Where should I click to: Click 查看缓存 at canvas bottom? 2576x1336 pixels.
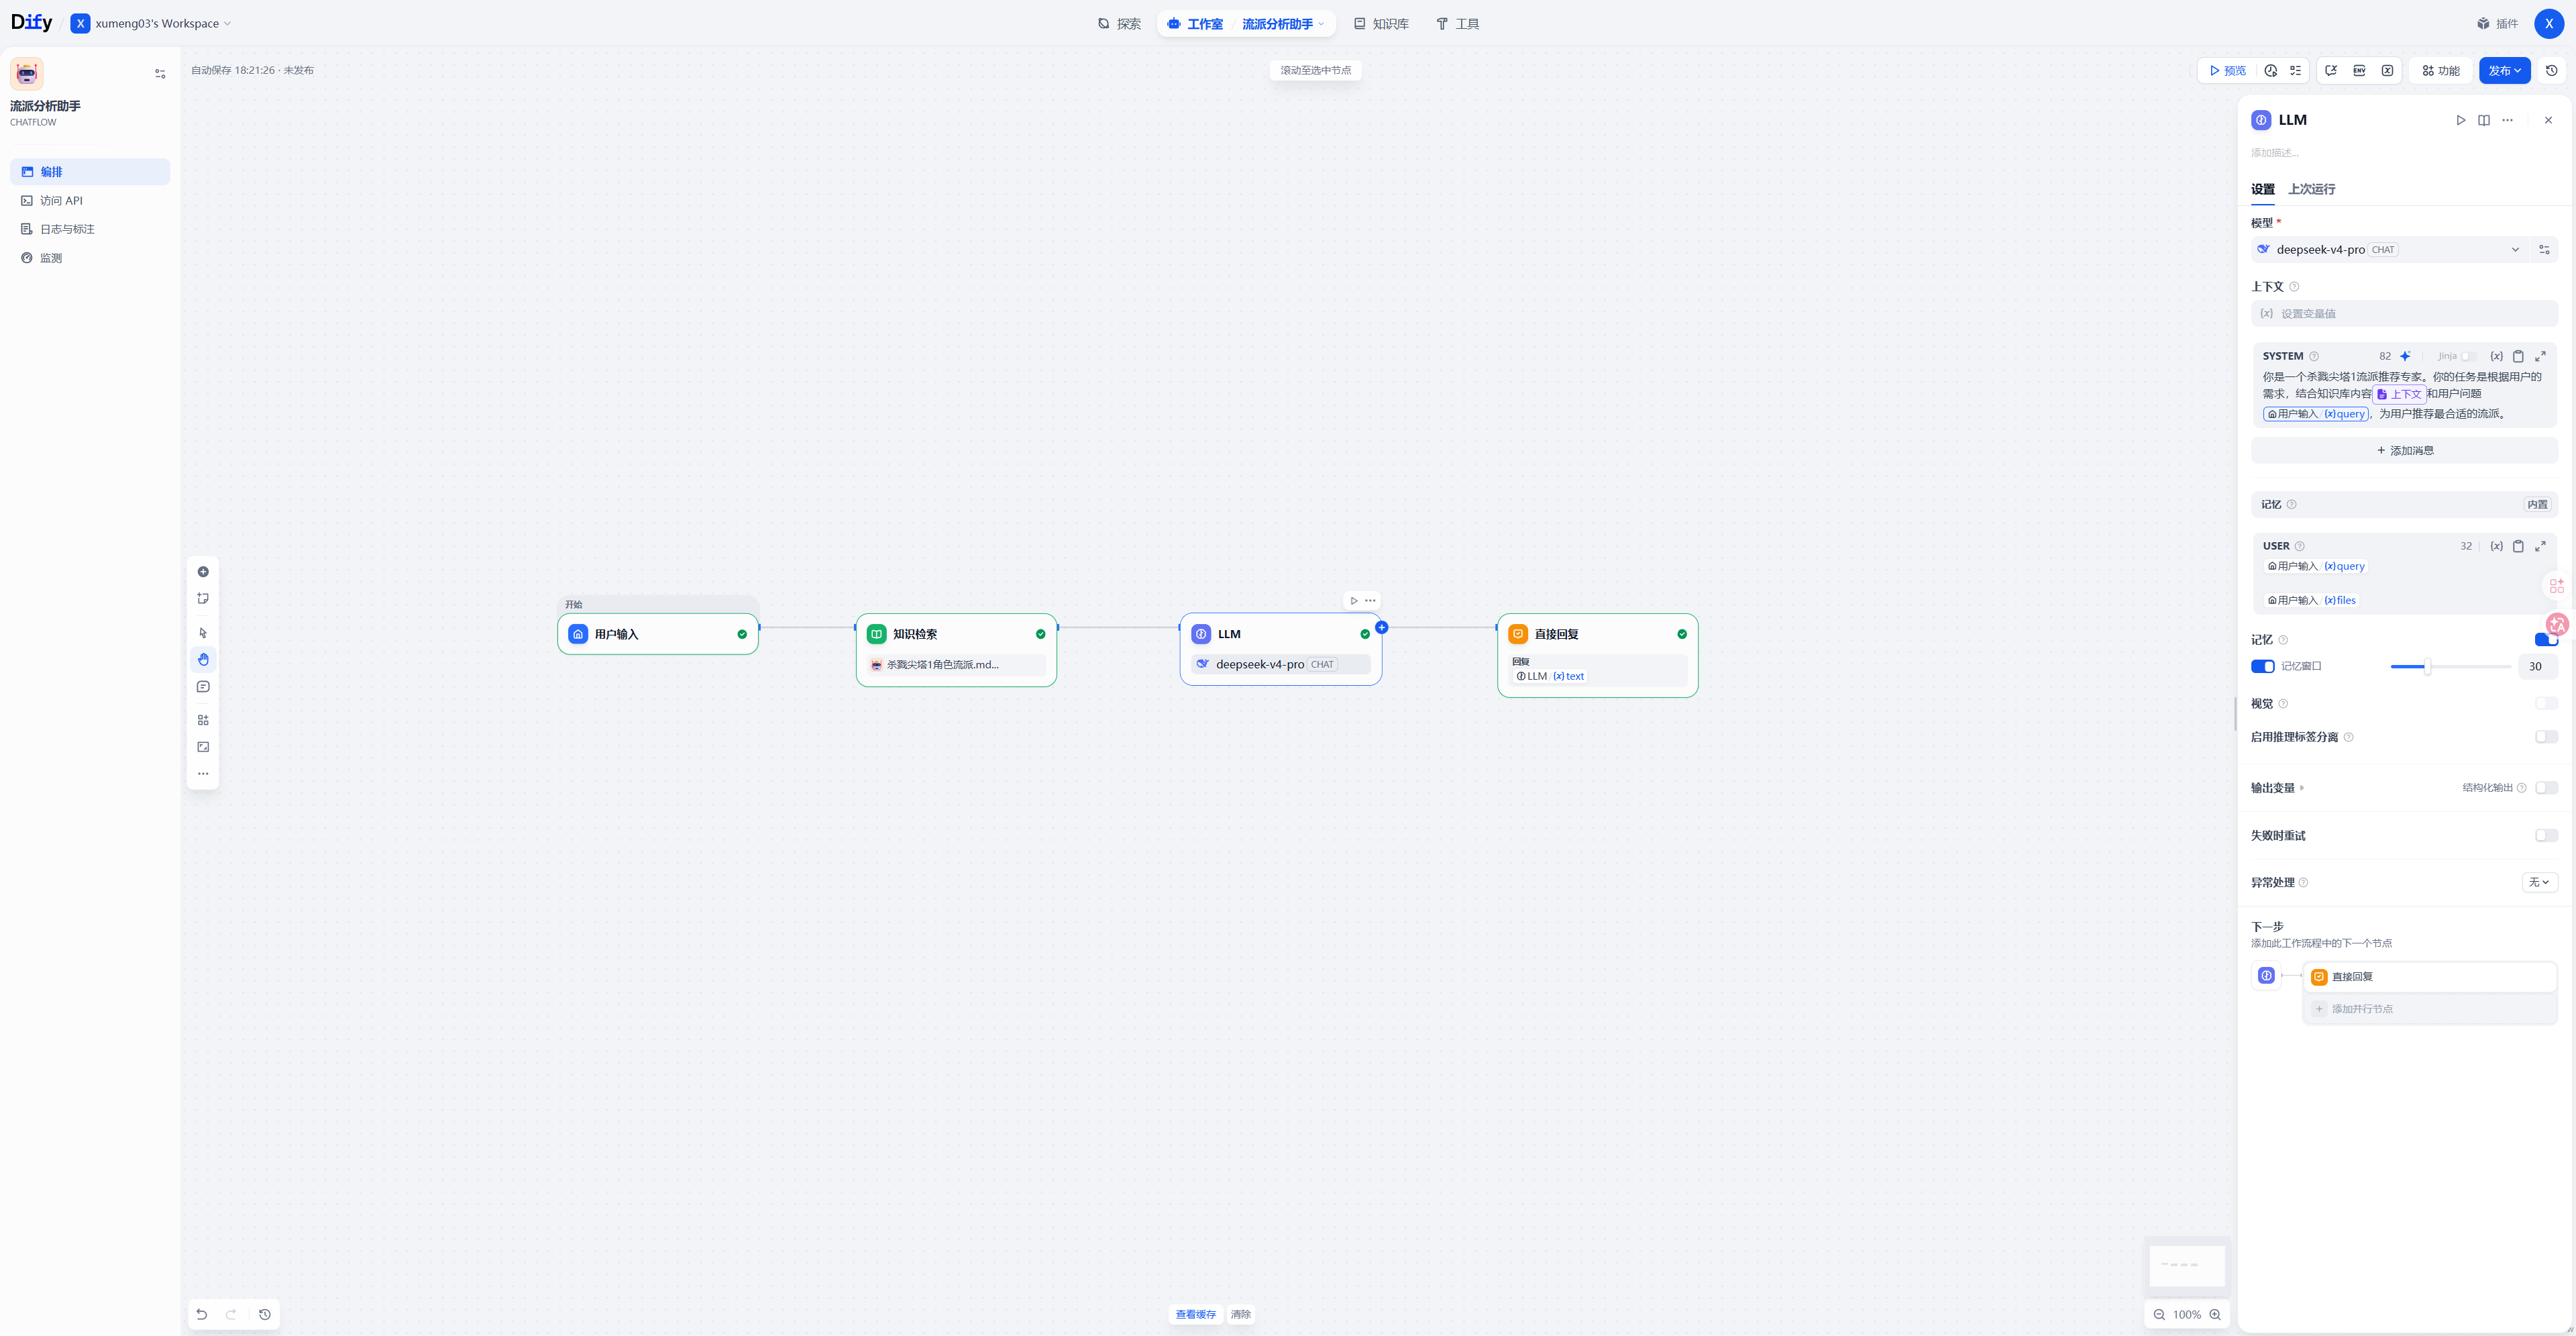(x=1195, y=1315)
